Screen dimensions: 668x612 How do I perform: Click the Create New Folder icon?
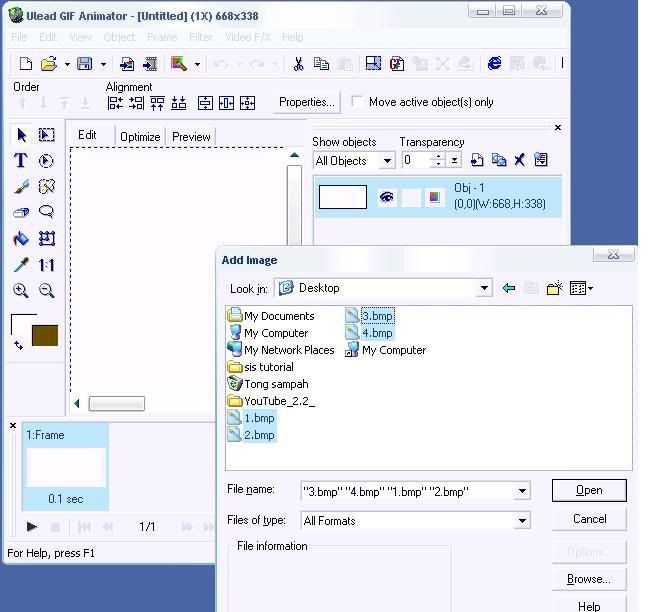tap(554, 288)
